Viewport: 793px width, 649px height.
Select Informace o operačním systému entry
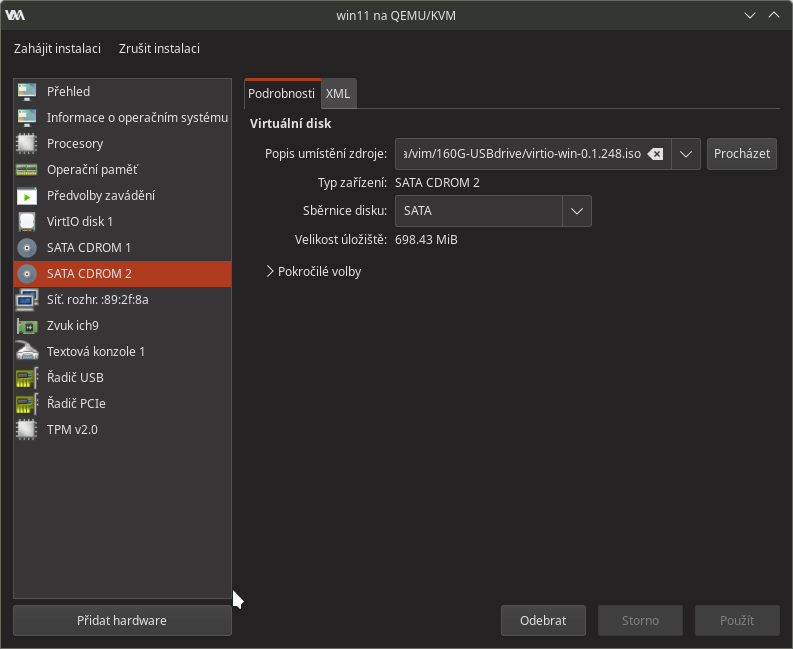[x=122, y=117]
